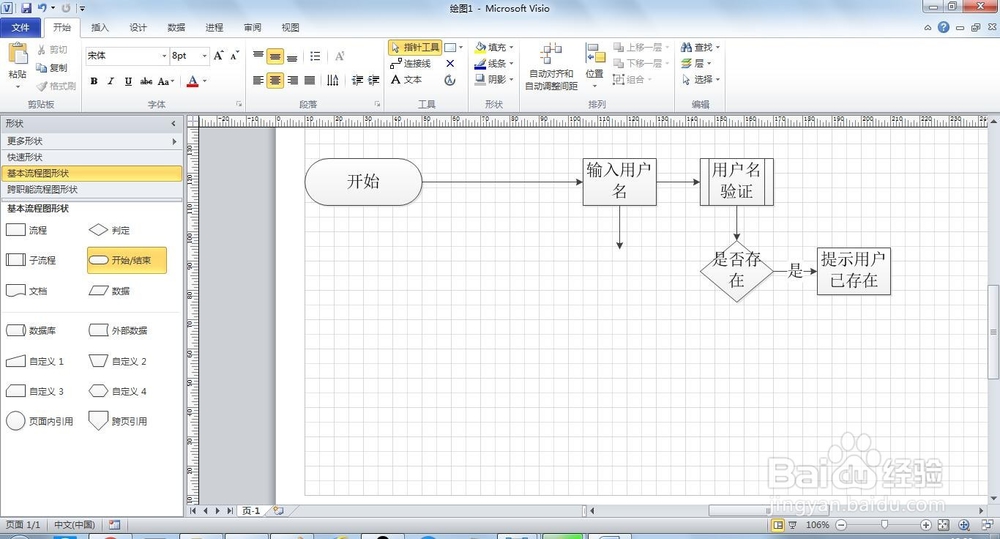Switch to the Data (数据) tab
1000x539 pixels.
(176, 27)
